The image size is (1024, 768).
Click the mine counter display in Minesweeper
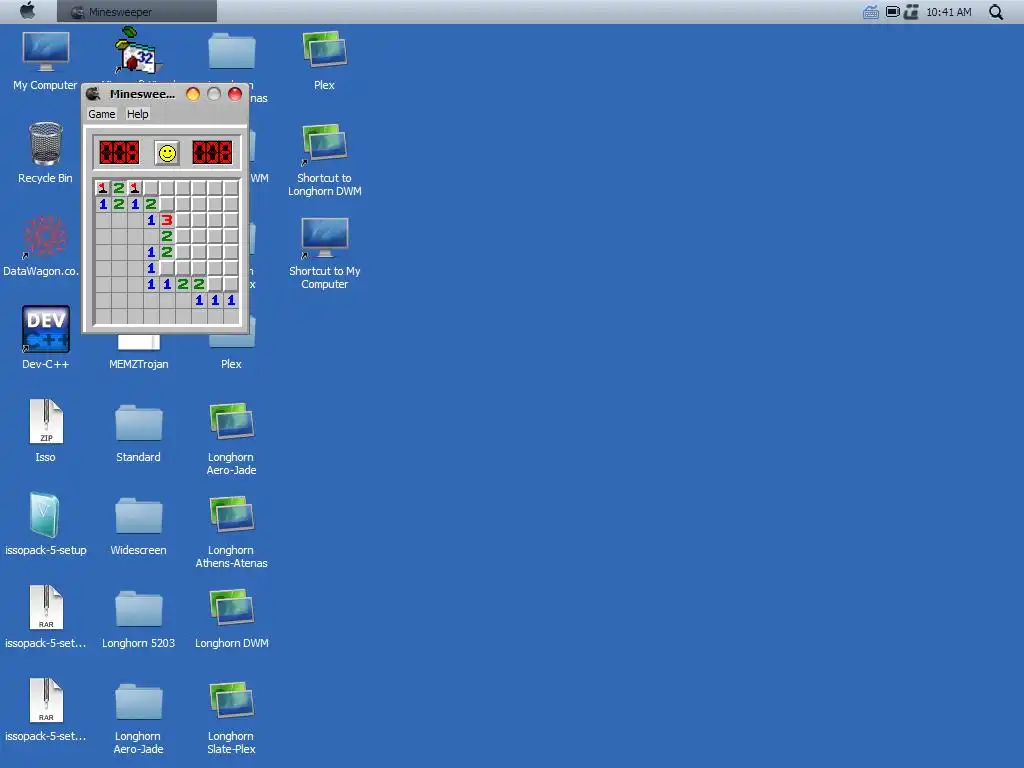pyautogui.click(x=119, y=153)
